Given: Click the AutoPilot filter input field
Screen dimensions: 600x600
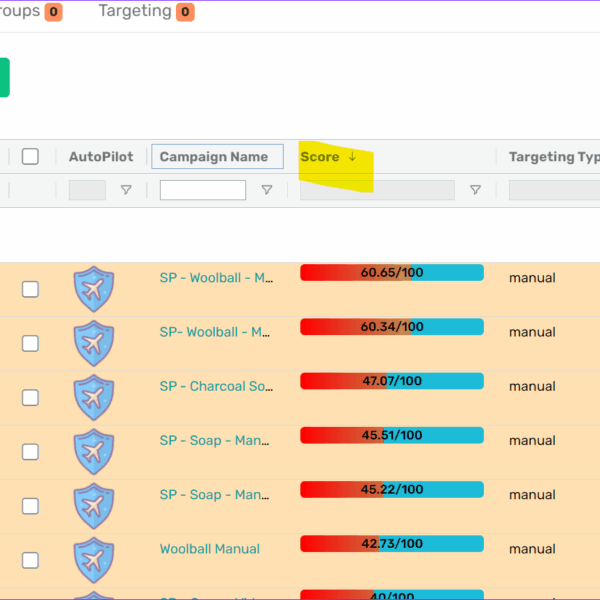Looking at the screenshot, I should [87, 190].
